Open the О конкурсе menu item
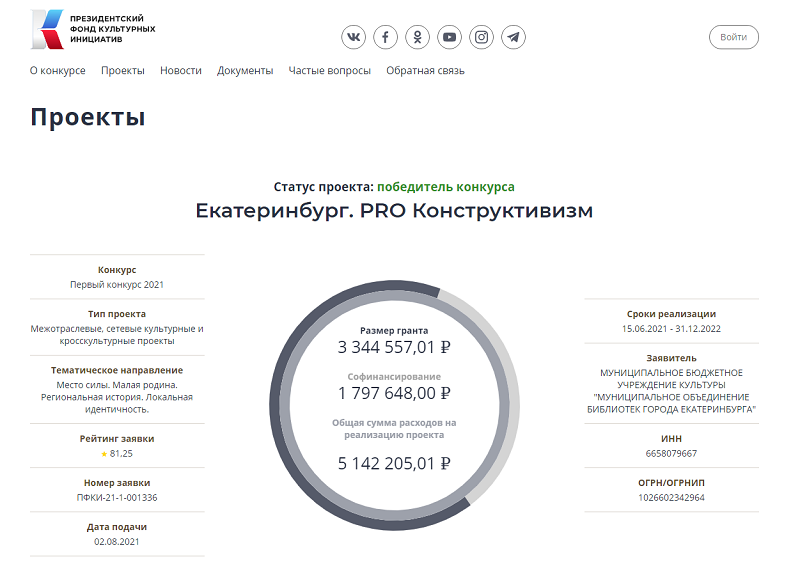 pos(57,71)
